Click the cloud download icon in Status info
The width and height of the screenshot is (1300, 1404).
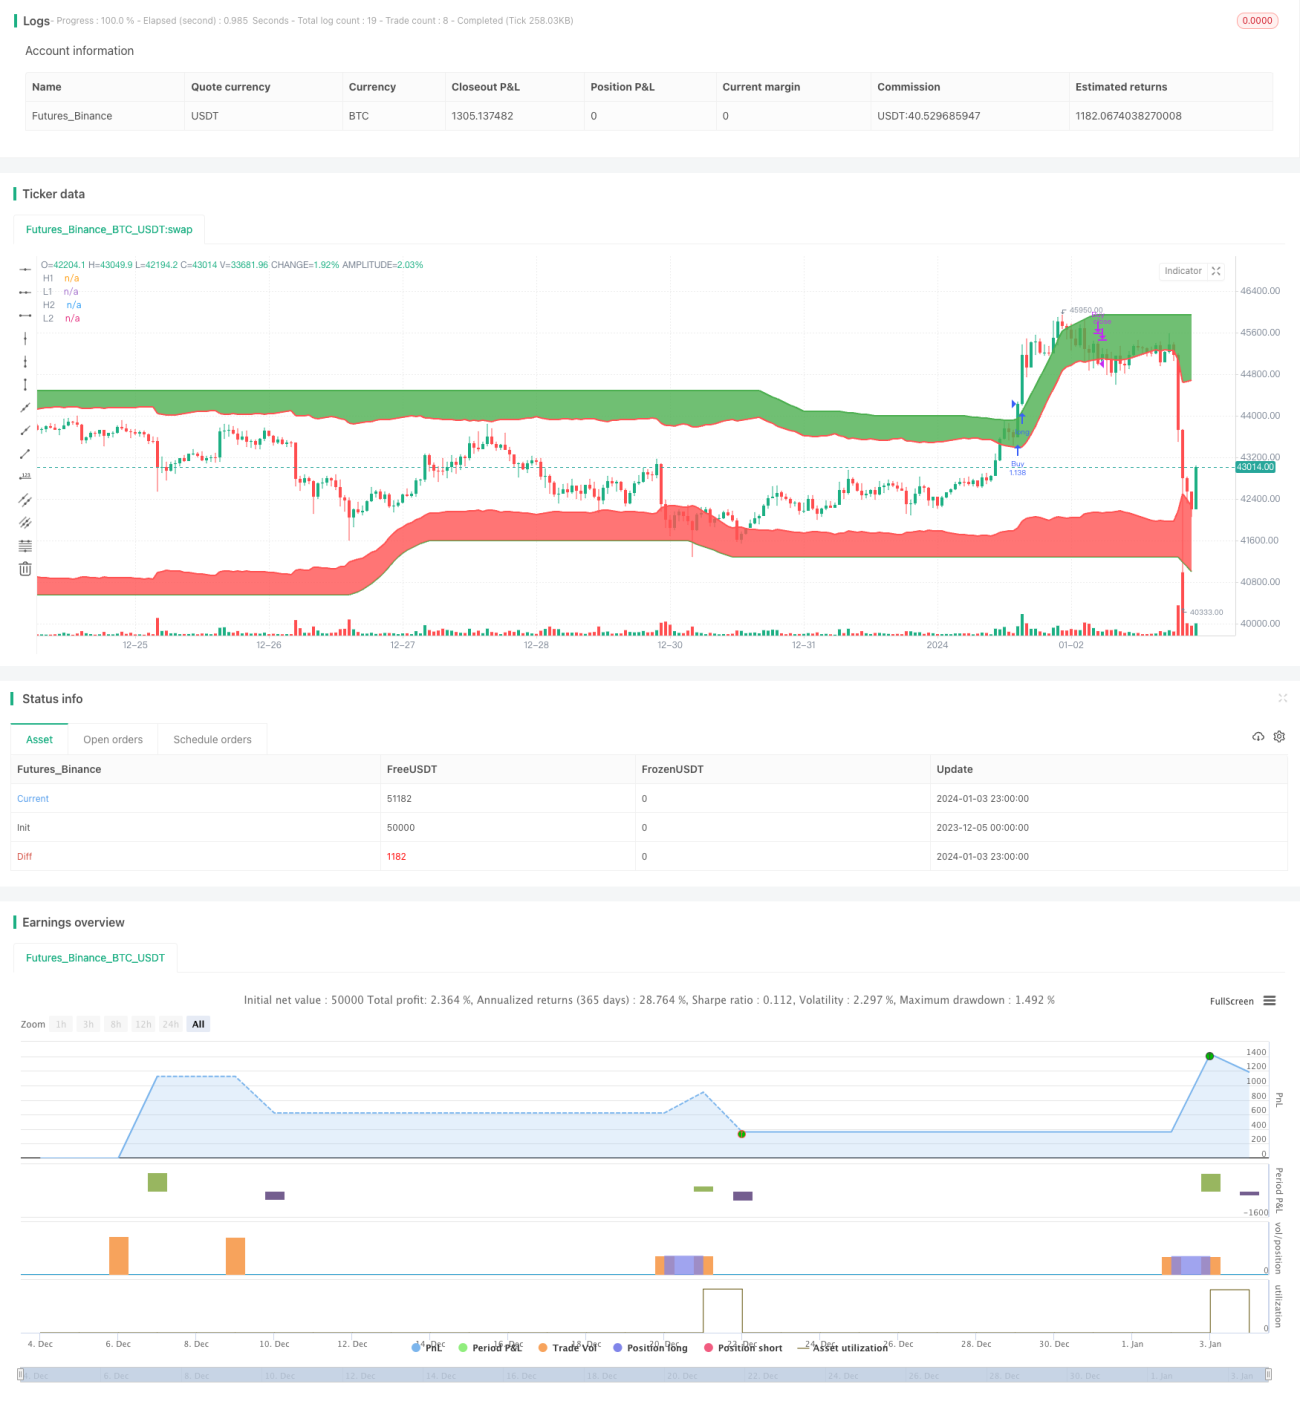[x=1258, y=736]
